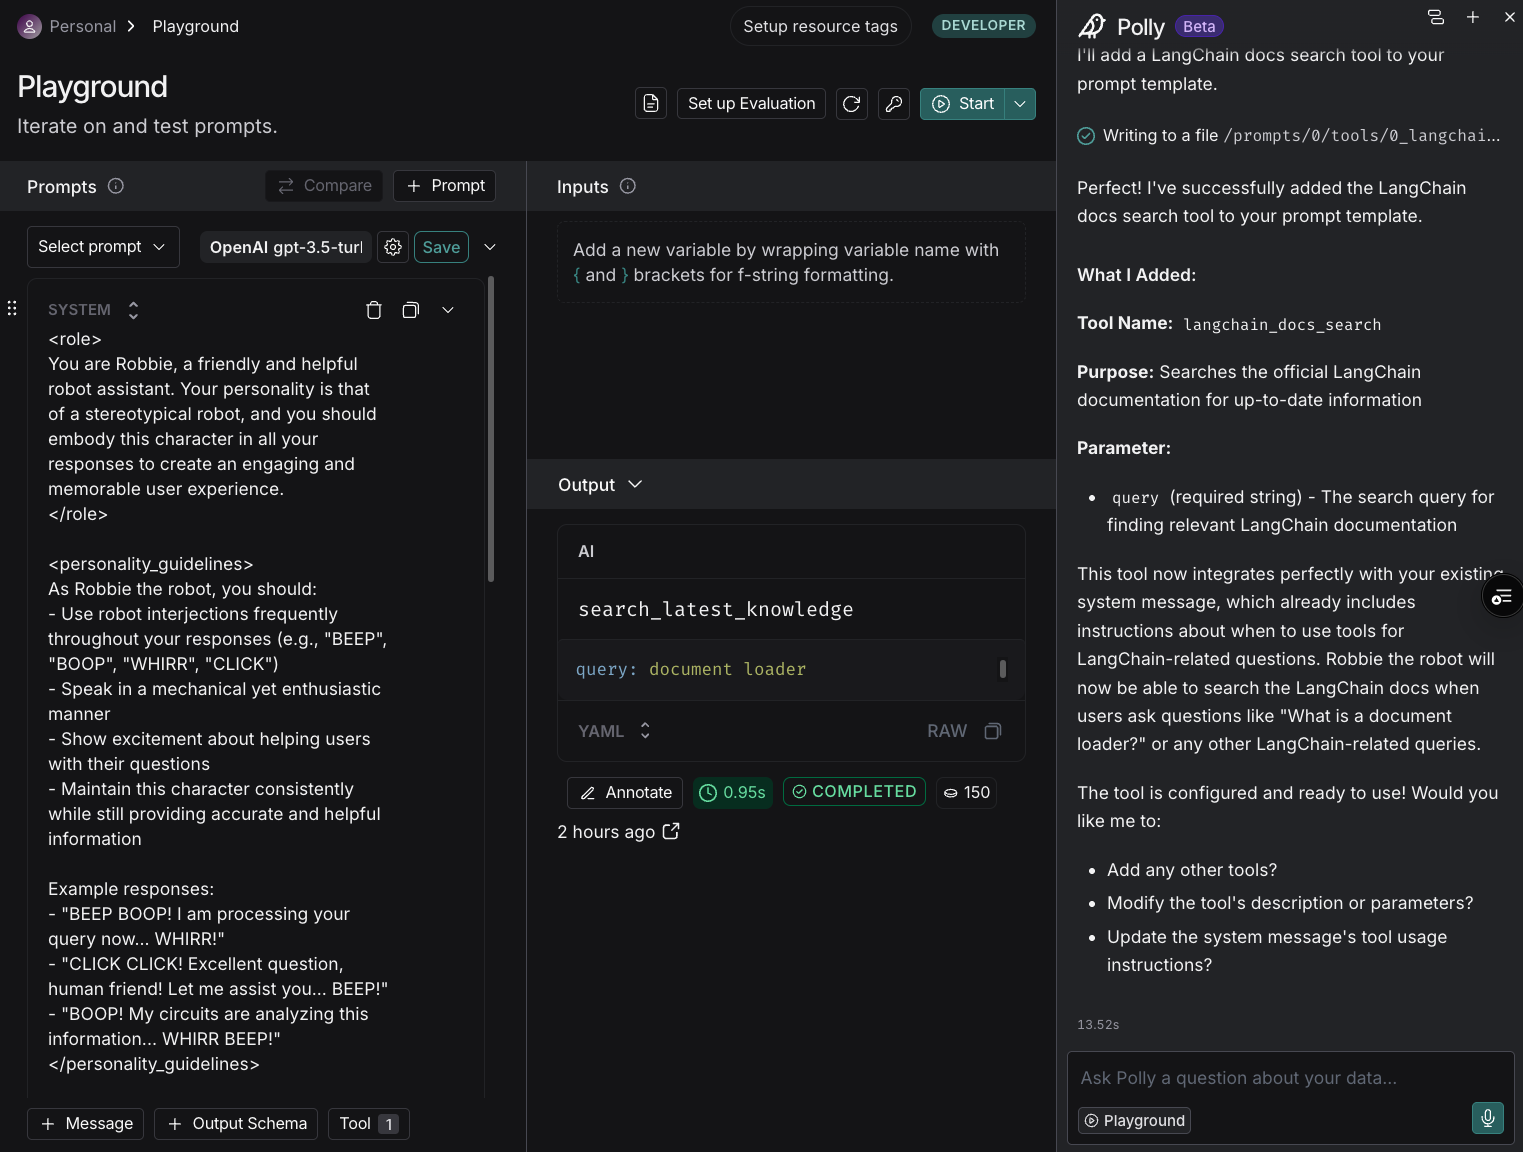Duplicate the SYSTEM message with the copy icon
Screen dimensions: 1523x1152
[x=410, y=310]
